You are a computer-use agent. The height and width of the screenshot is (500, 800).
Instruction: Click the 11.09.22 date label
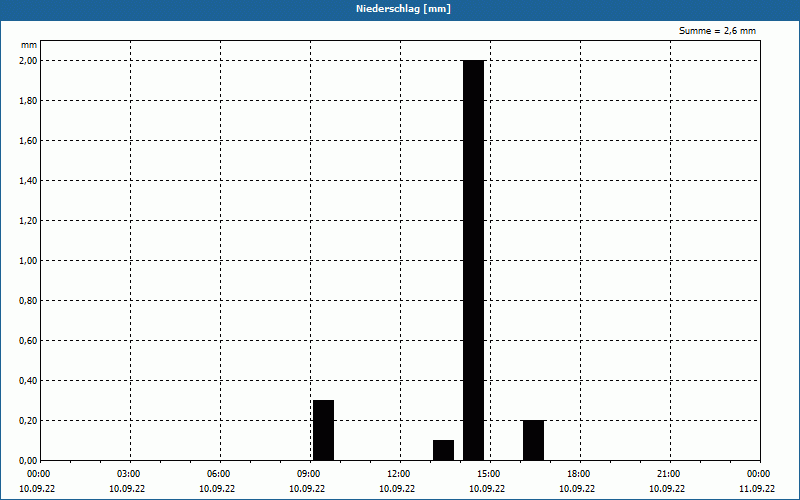(x=757, y=488)
